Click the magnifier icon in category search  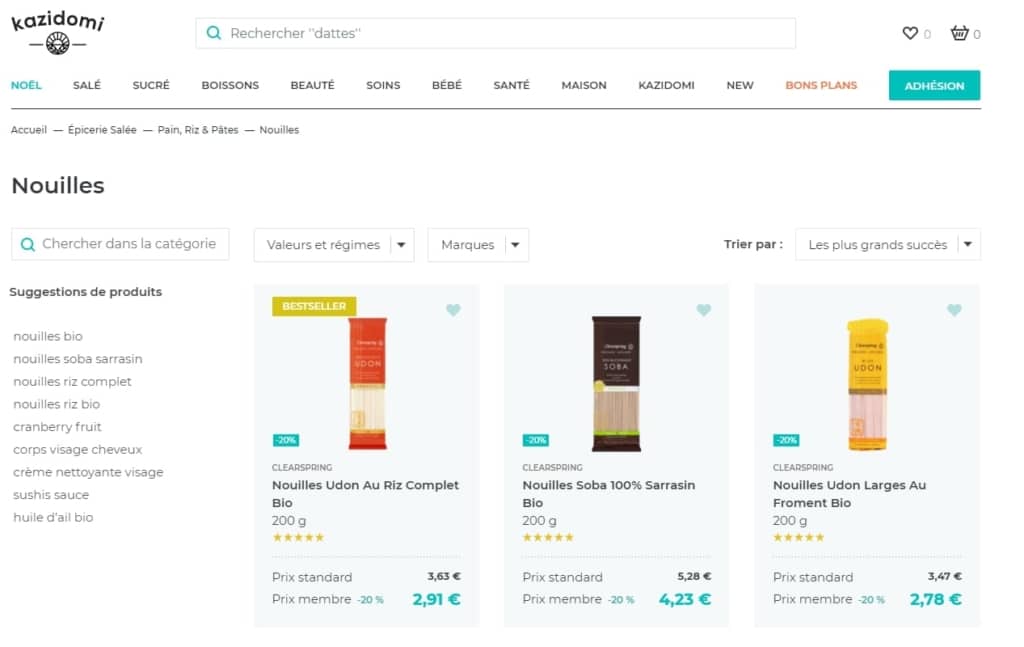[27, 244]
